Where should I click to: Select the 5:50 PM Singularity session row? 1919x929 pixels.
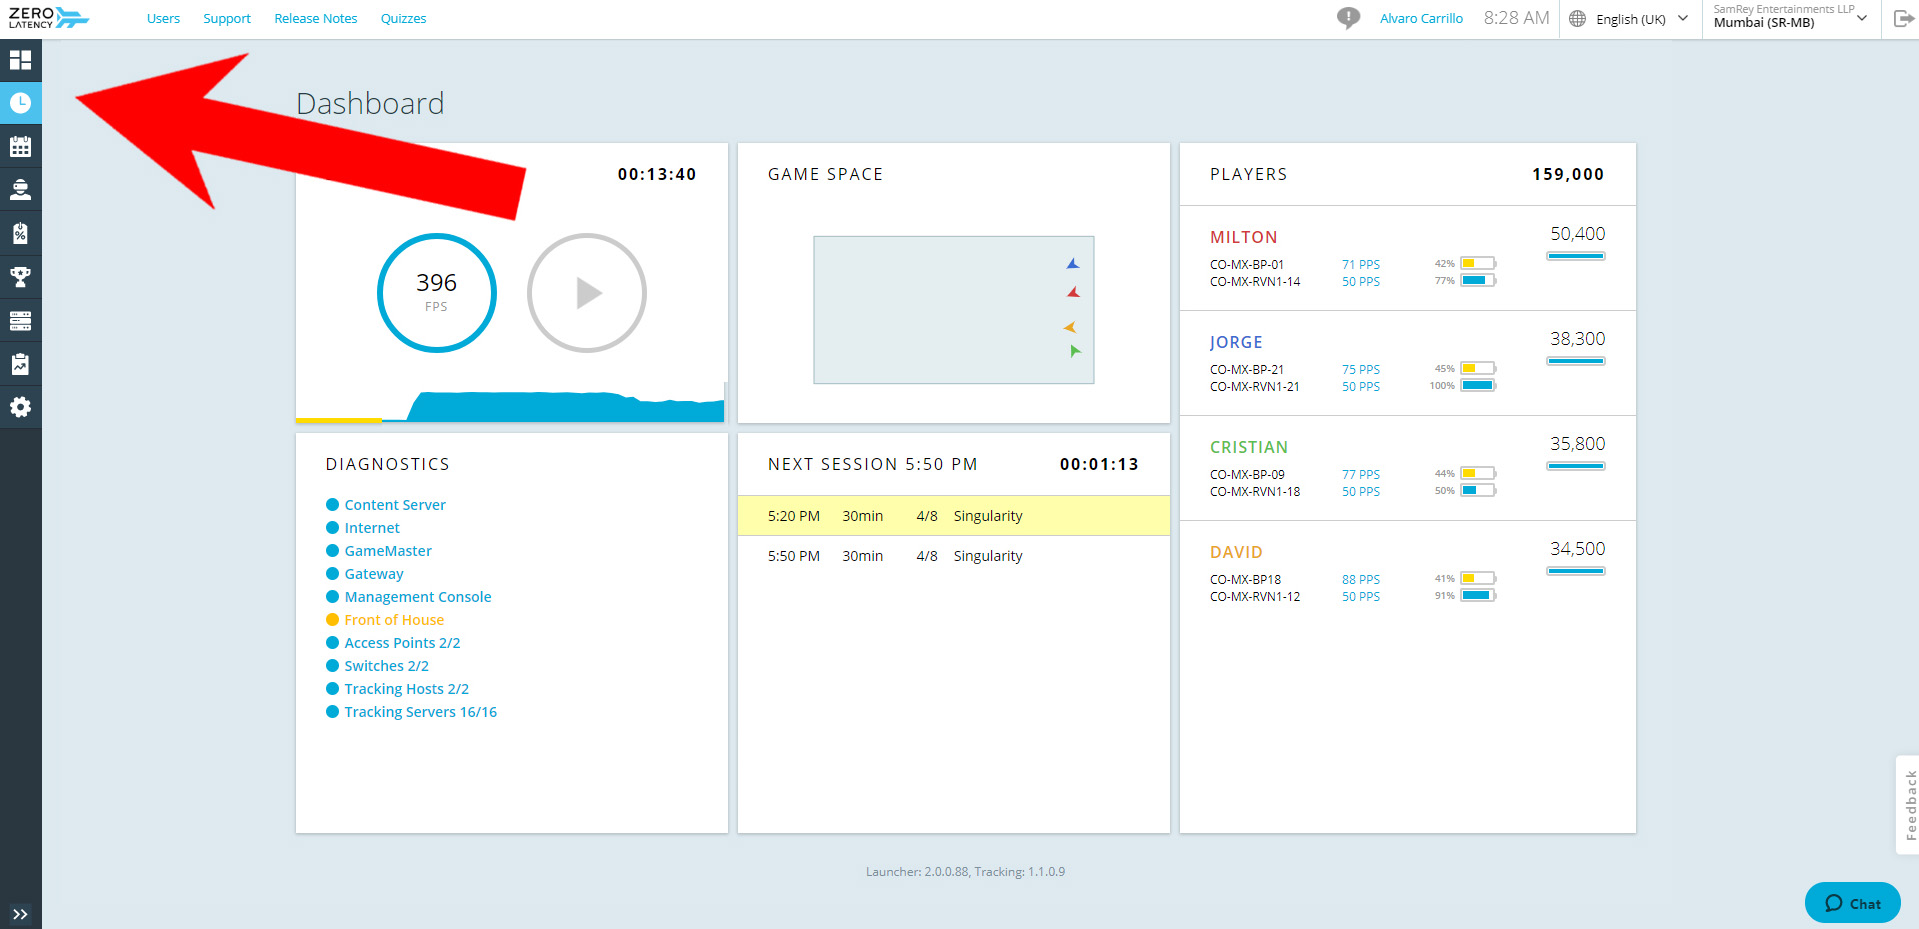tap(954, 556)
